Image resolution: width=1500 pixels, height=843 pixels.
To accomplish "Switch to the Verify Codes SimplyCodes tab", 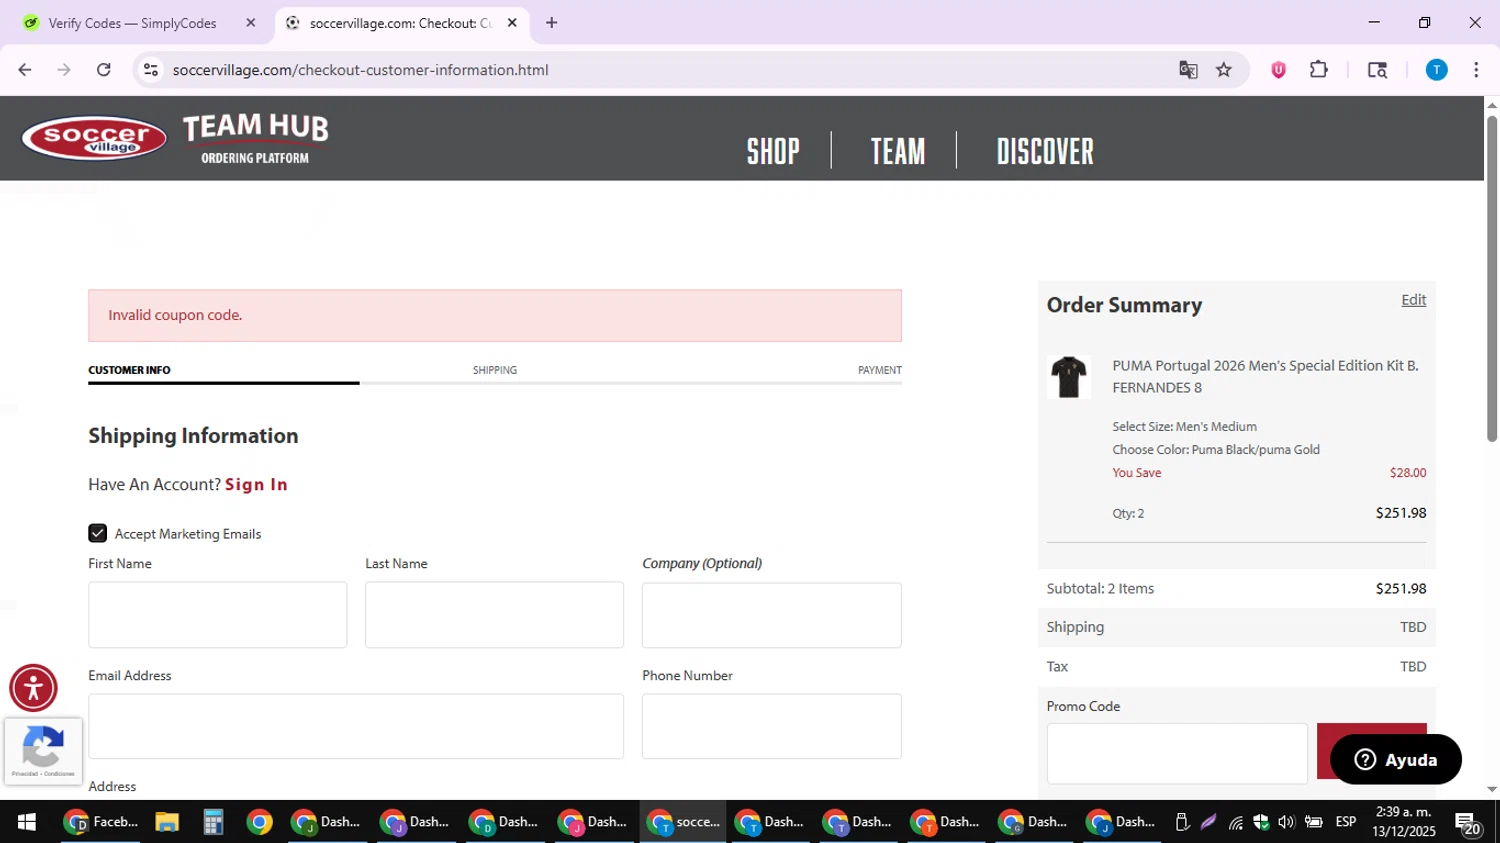I will click(132, 22).
